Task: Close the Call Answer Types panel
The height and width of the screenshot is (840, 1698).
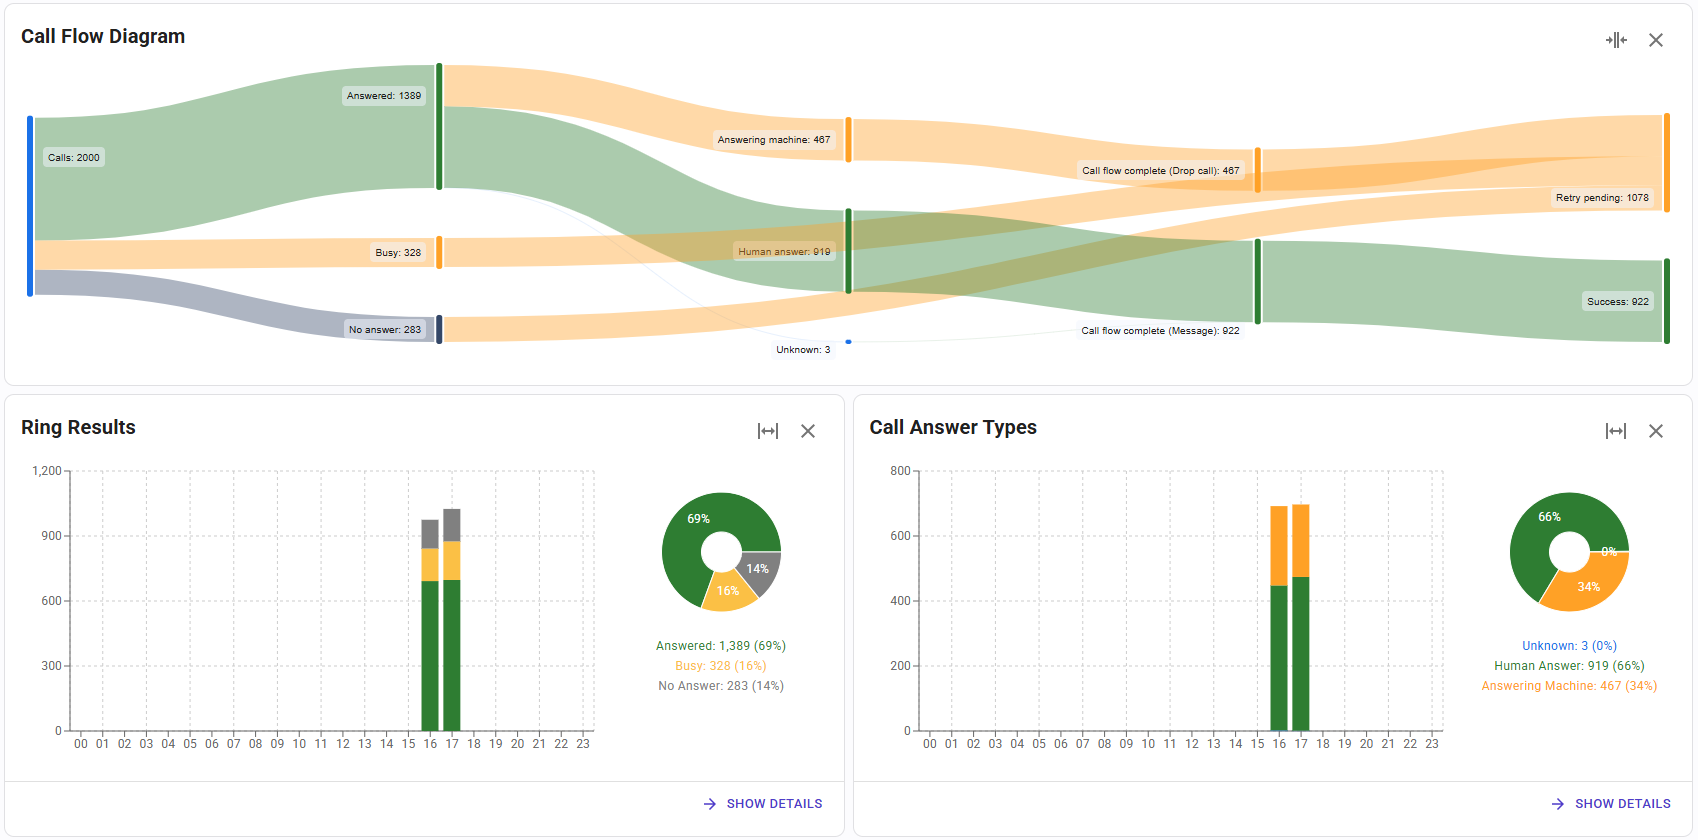Action: click(1656, 431)
